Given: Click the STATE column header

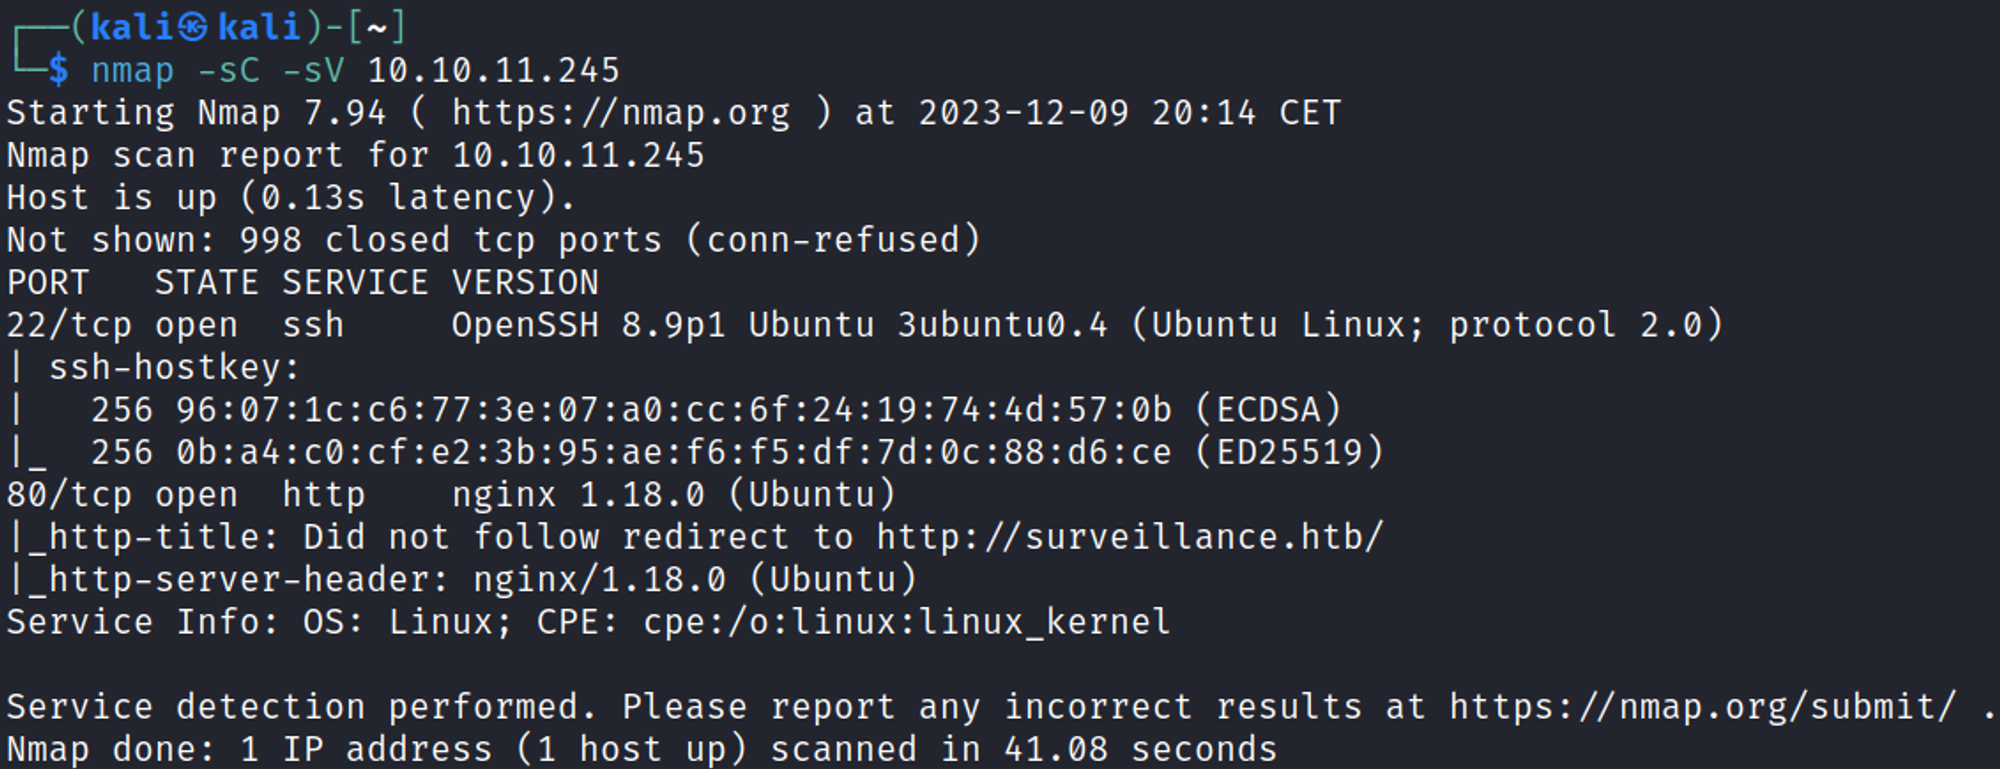Looking at the screenshot, I should 207,283.
